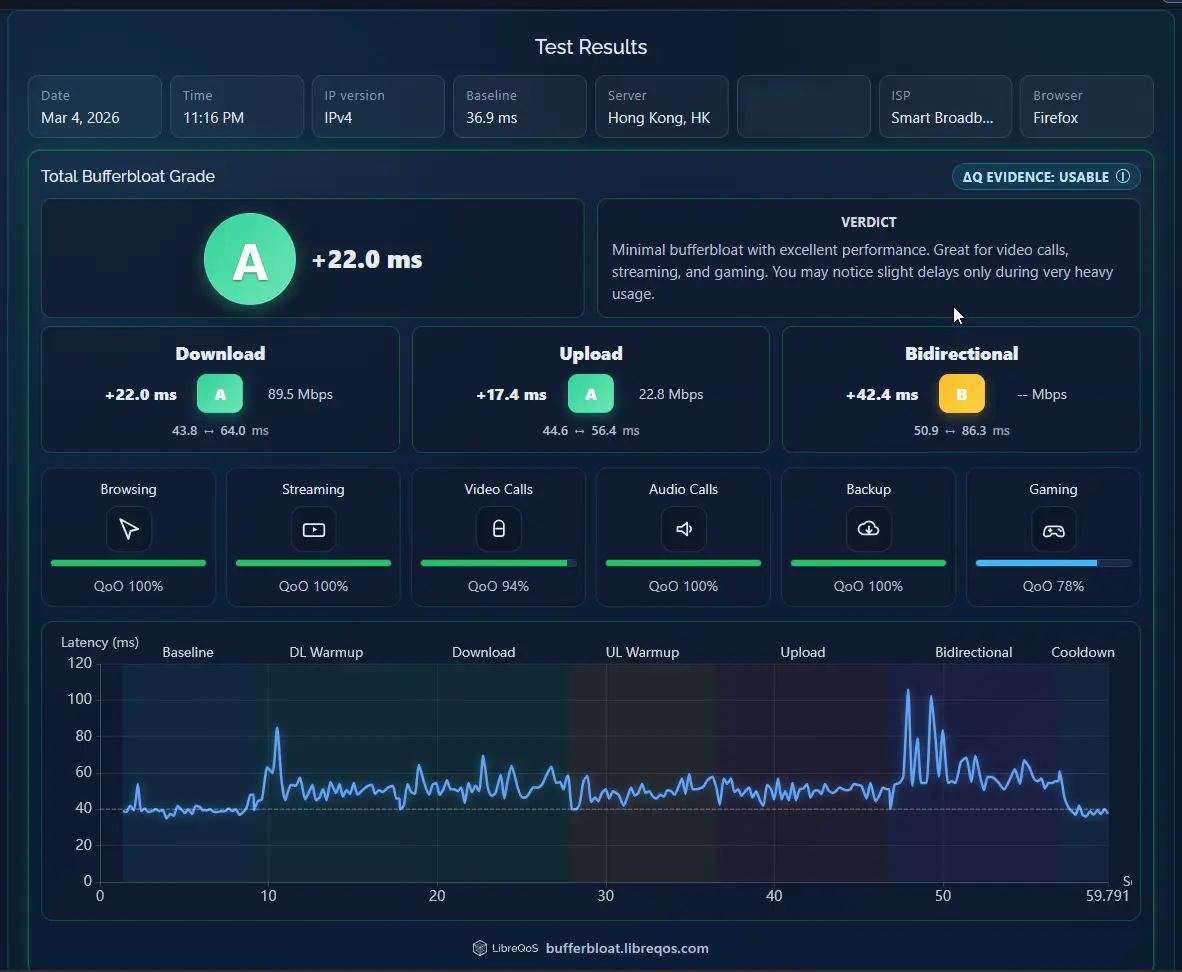The height and width of the screenshot is (972, 1182).
Task: Click the Total Bufferbloat Grade label
Action: pos(128,176)
